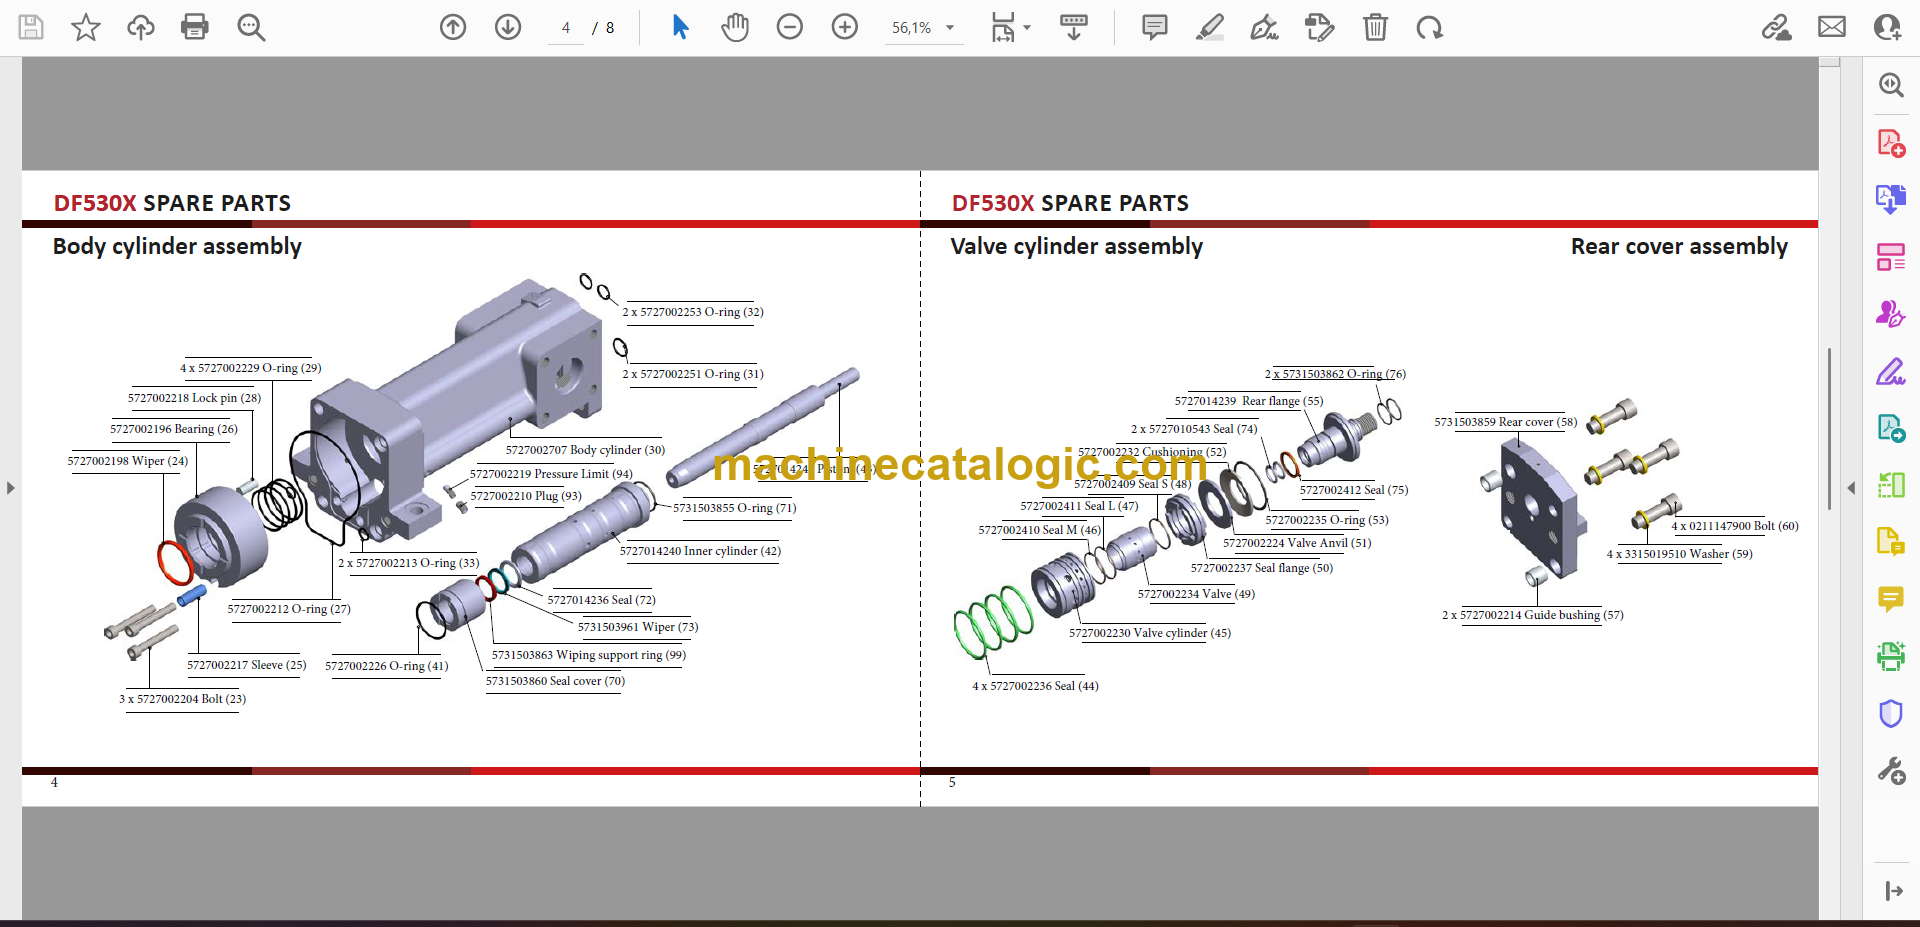Open the Protect shield tool
The height and width of the screenshot is (927, 1920).
click(x=1891, y=713)
